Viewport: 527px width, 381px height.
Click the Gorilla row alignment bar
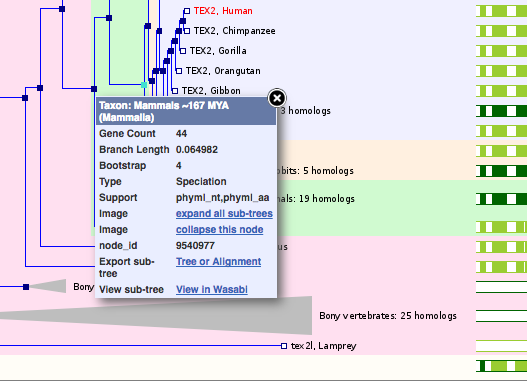(501, 51)
